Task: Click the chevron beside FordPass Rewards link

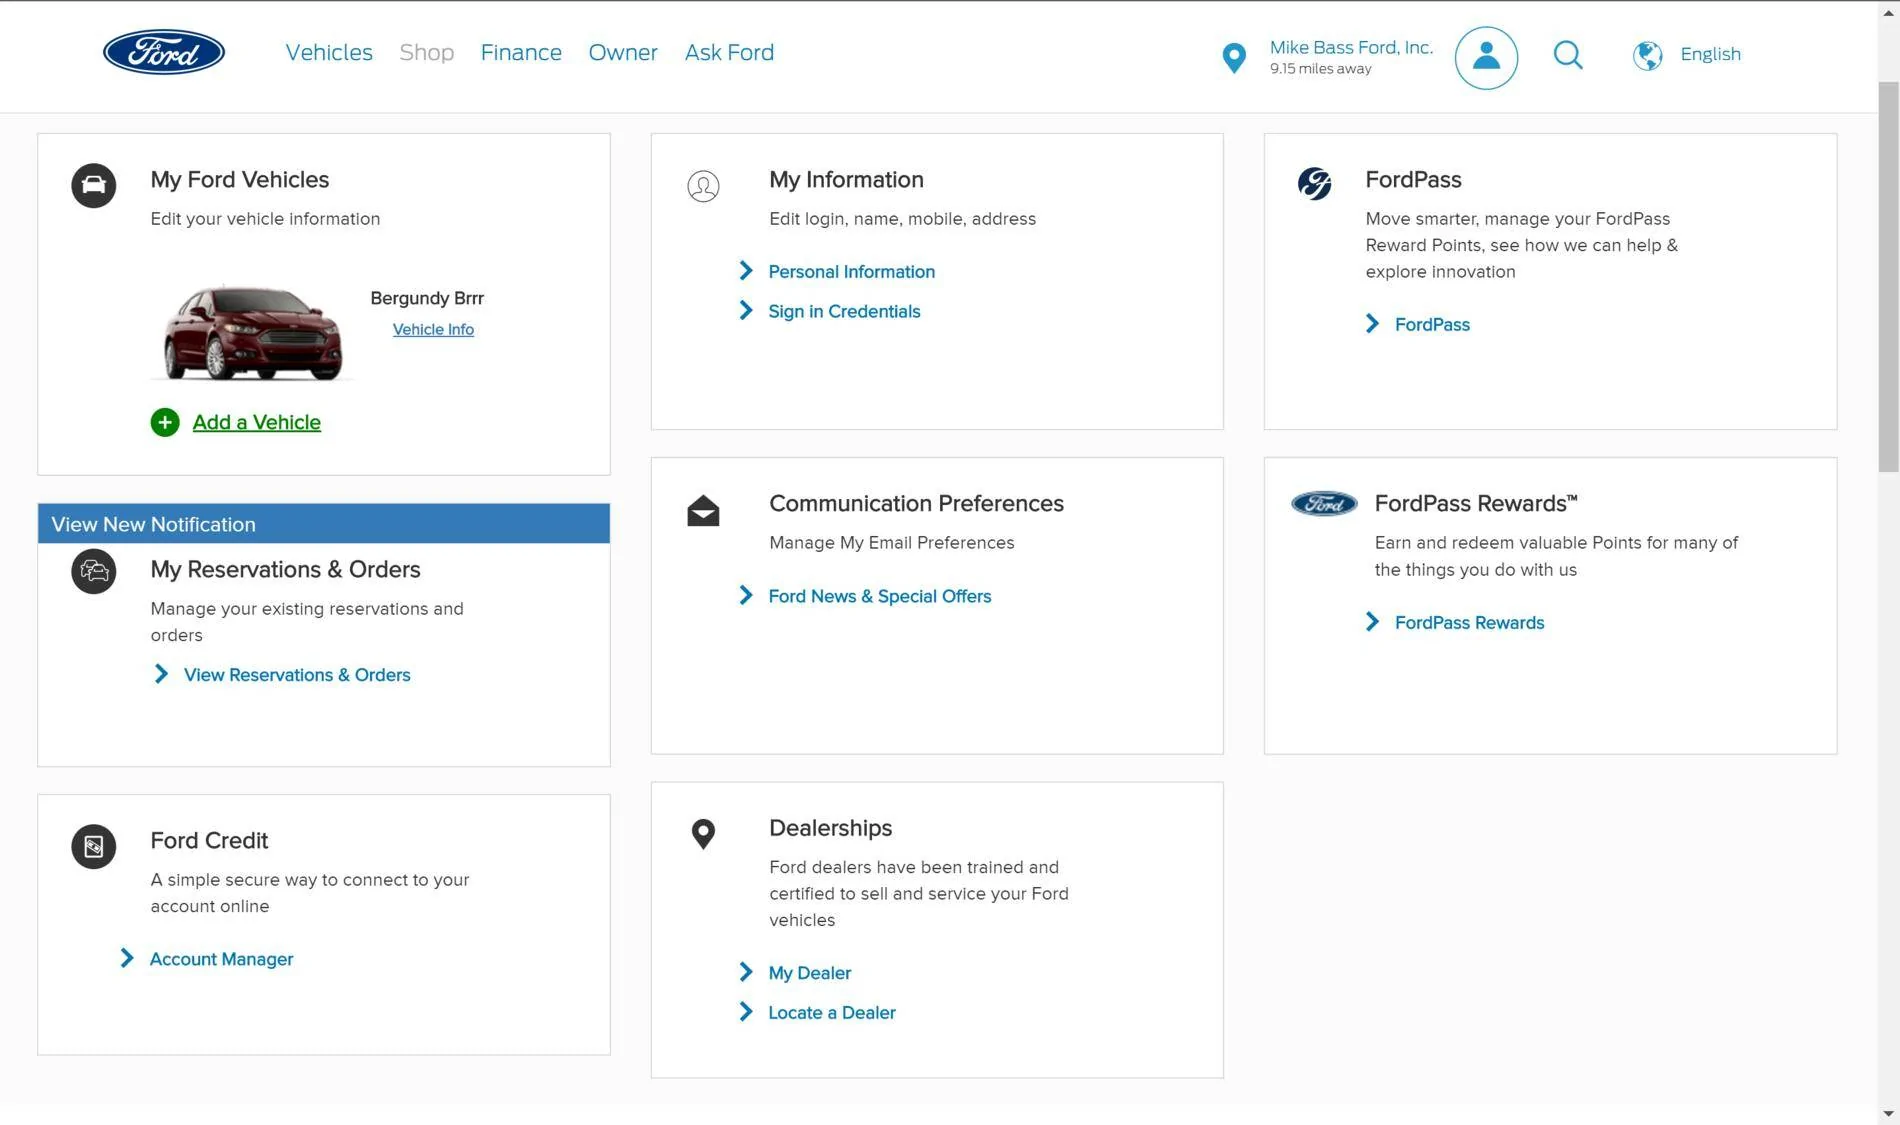Action: pyautogui.click(x=1373, y=622)
